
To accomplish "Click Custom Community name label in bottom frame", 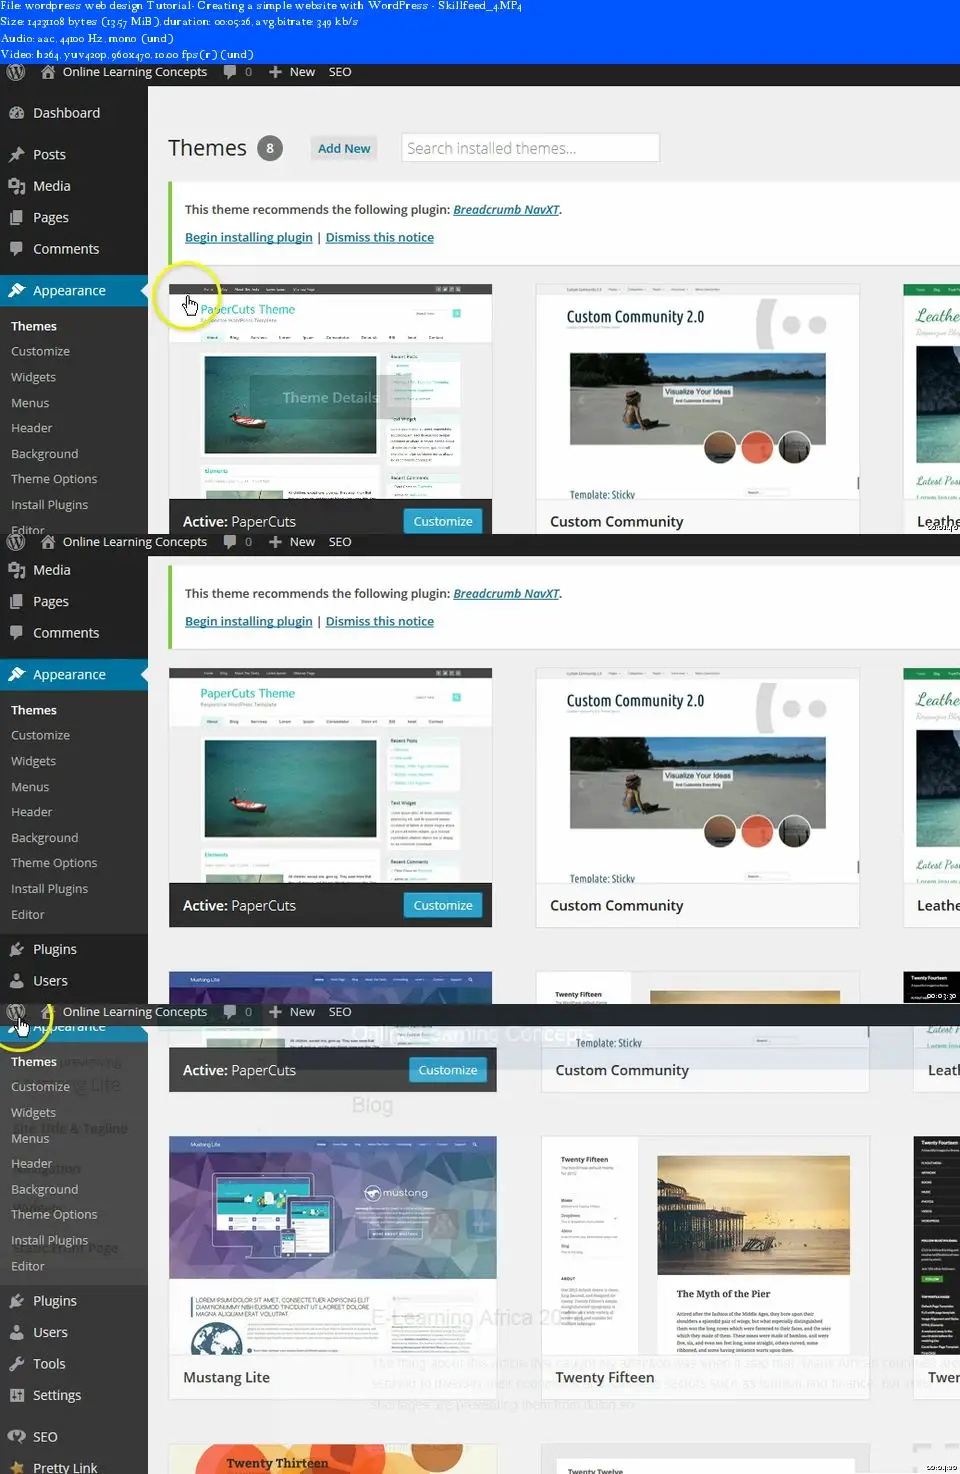I will coord(622,1070).
